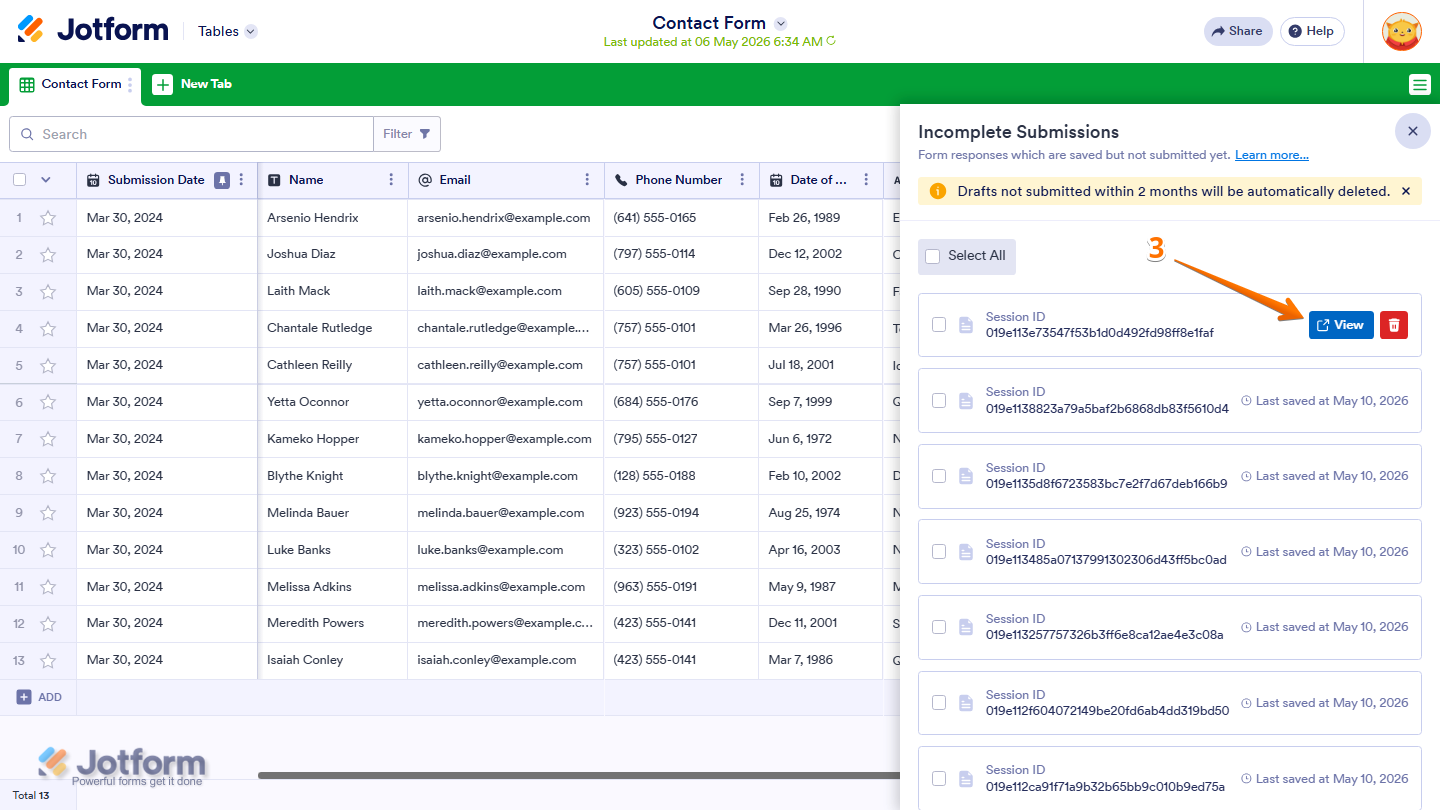Viewport: 1440px width, 810px height.
Task: Open the Tables product dropdown
Action: pos(227,31)
